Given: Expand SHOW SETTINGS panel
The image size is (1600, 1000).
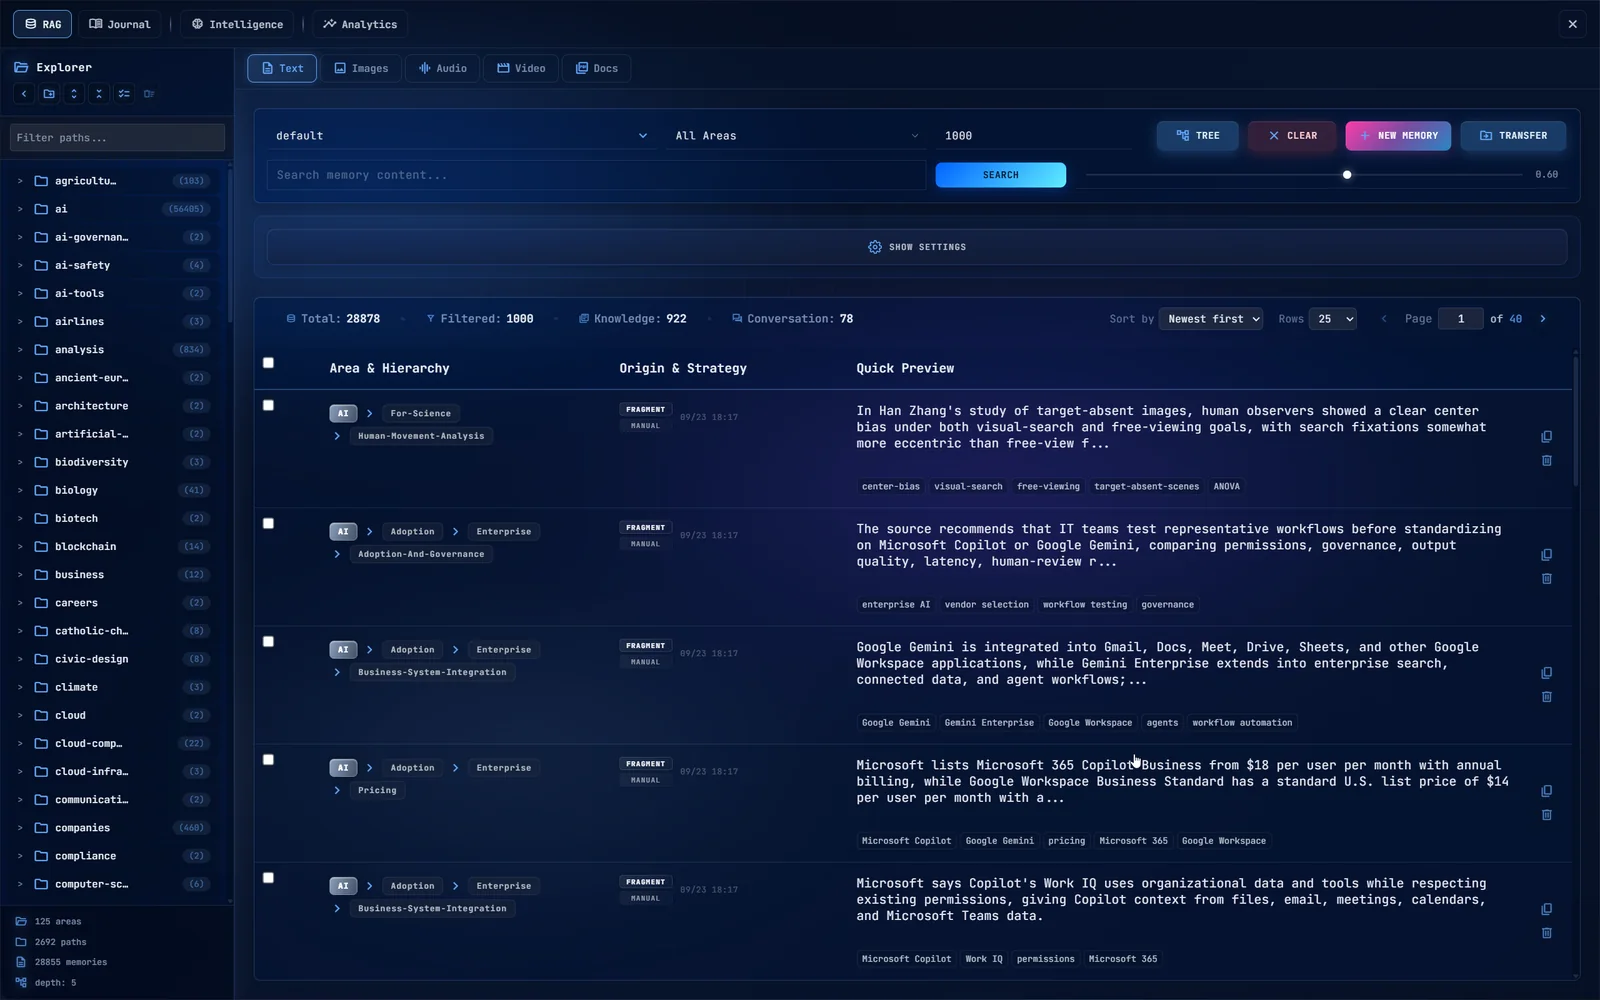Looking at the screenshot, I should tap(917, 247).
